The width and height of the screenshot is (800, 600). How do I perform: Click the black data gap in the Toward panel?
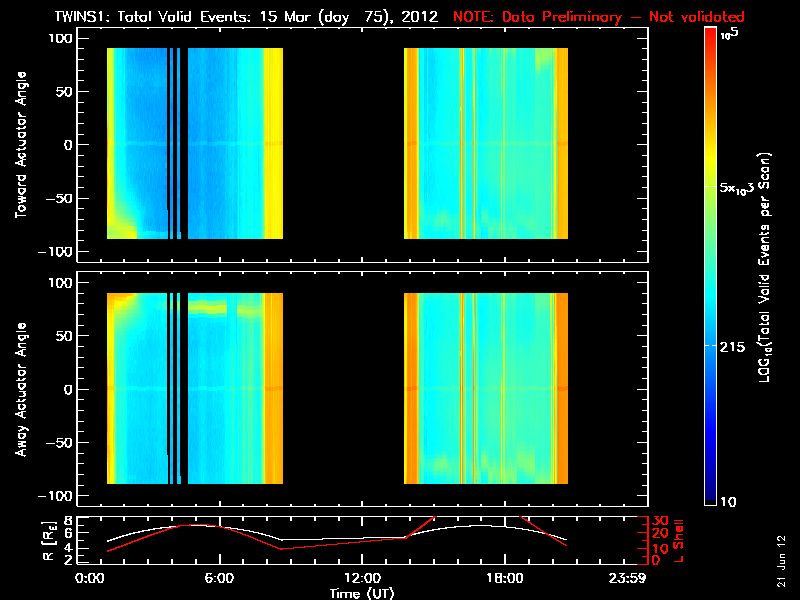[343, 145]
